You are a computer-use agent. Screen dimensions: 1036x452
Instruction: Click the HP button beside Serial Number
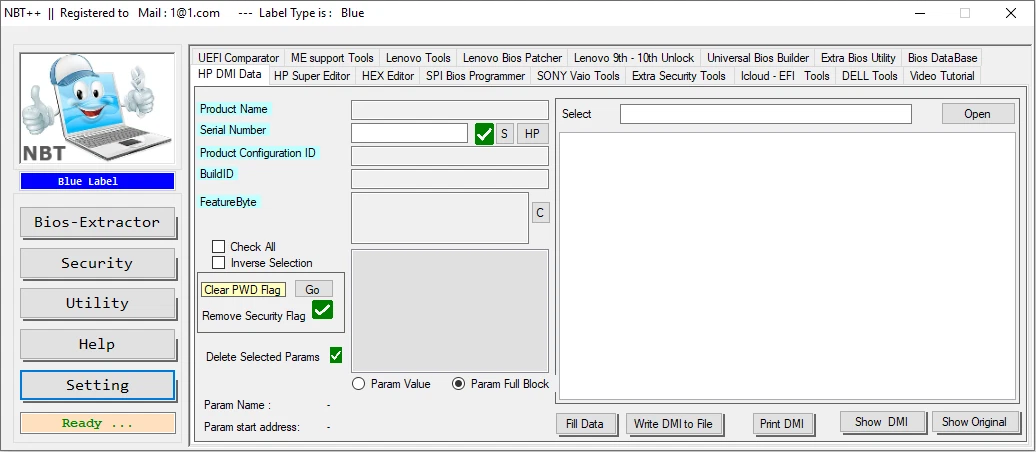pos(533,134)
